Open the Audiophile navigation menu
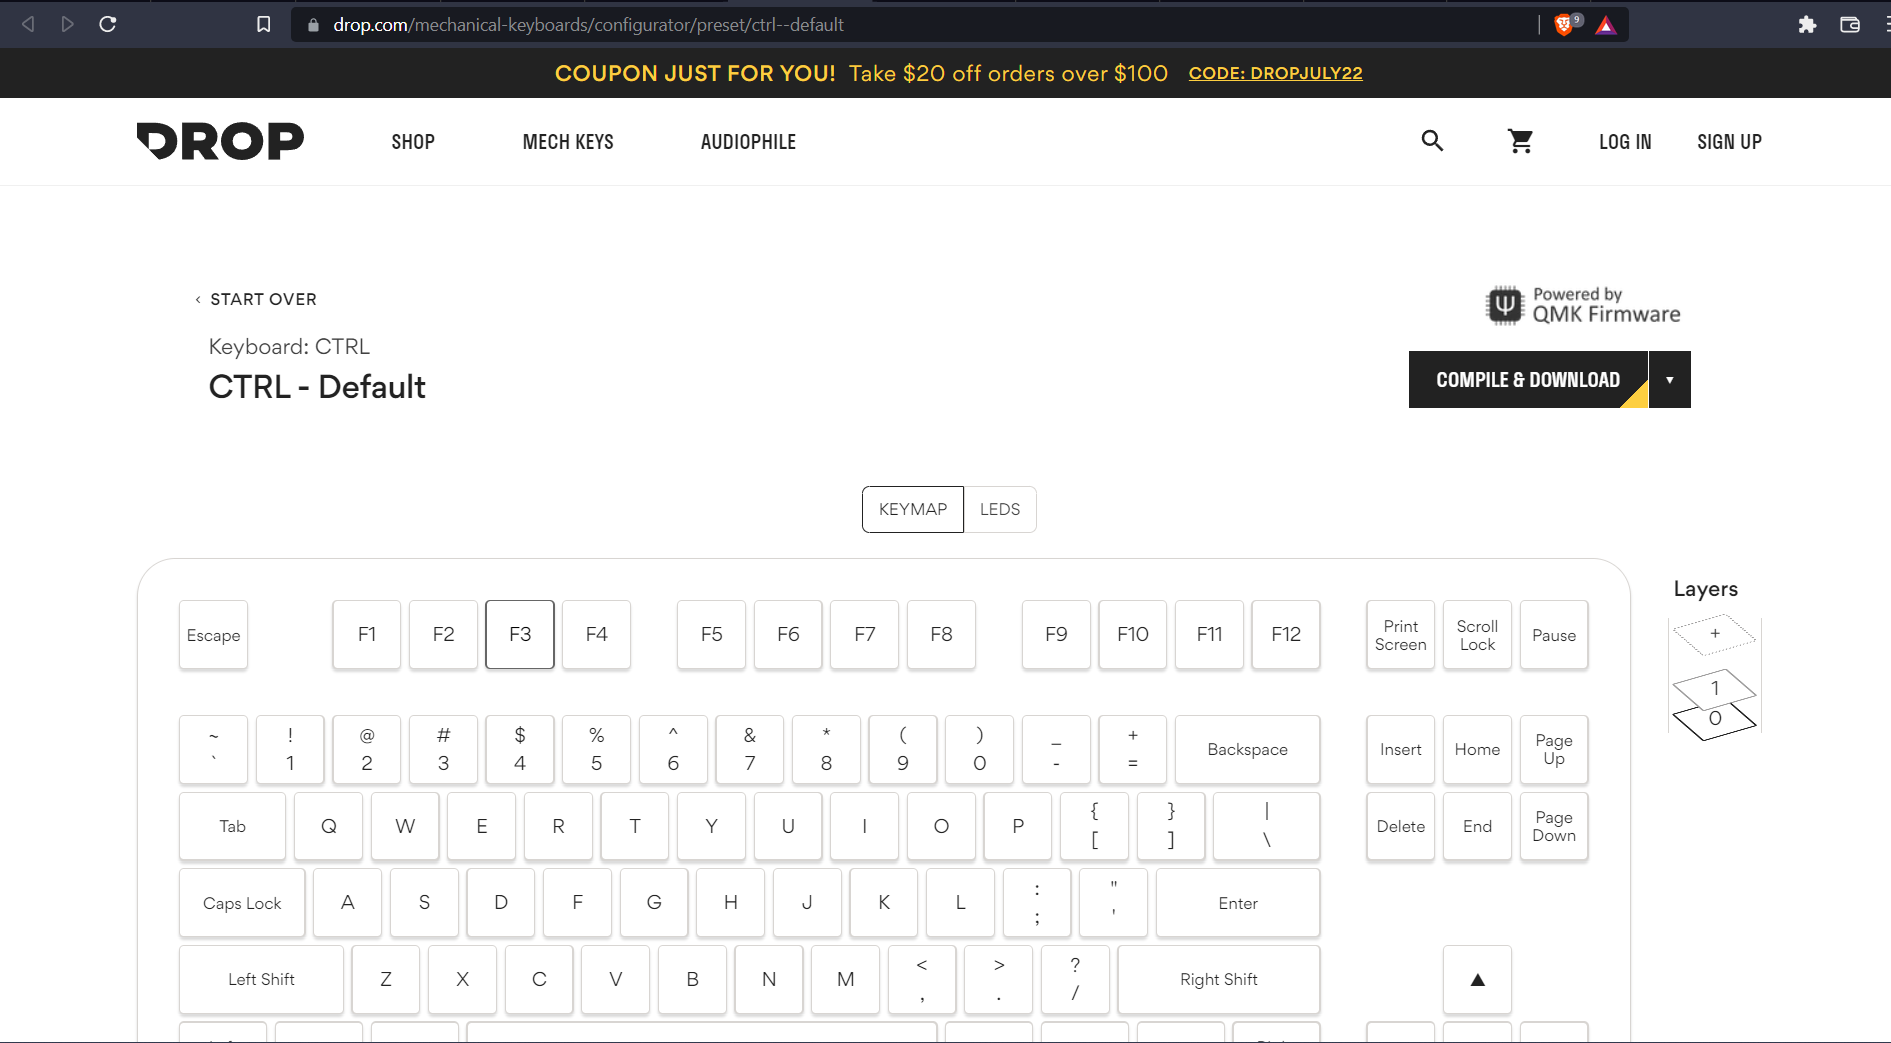This screenshot has width=1891, height=1043. pyautogui.click(x=748, y=142)
